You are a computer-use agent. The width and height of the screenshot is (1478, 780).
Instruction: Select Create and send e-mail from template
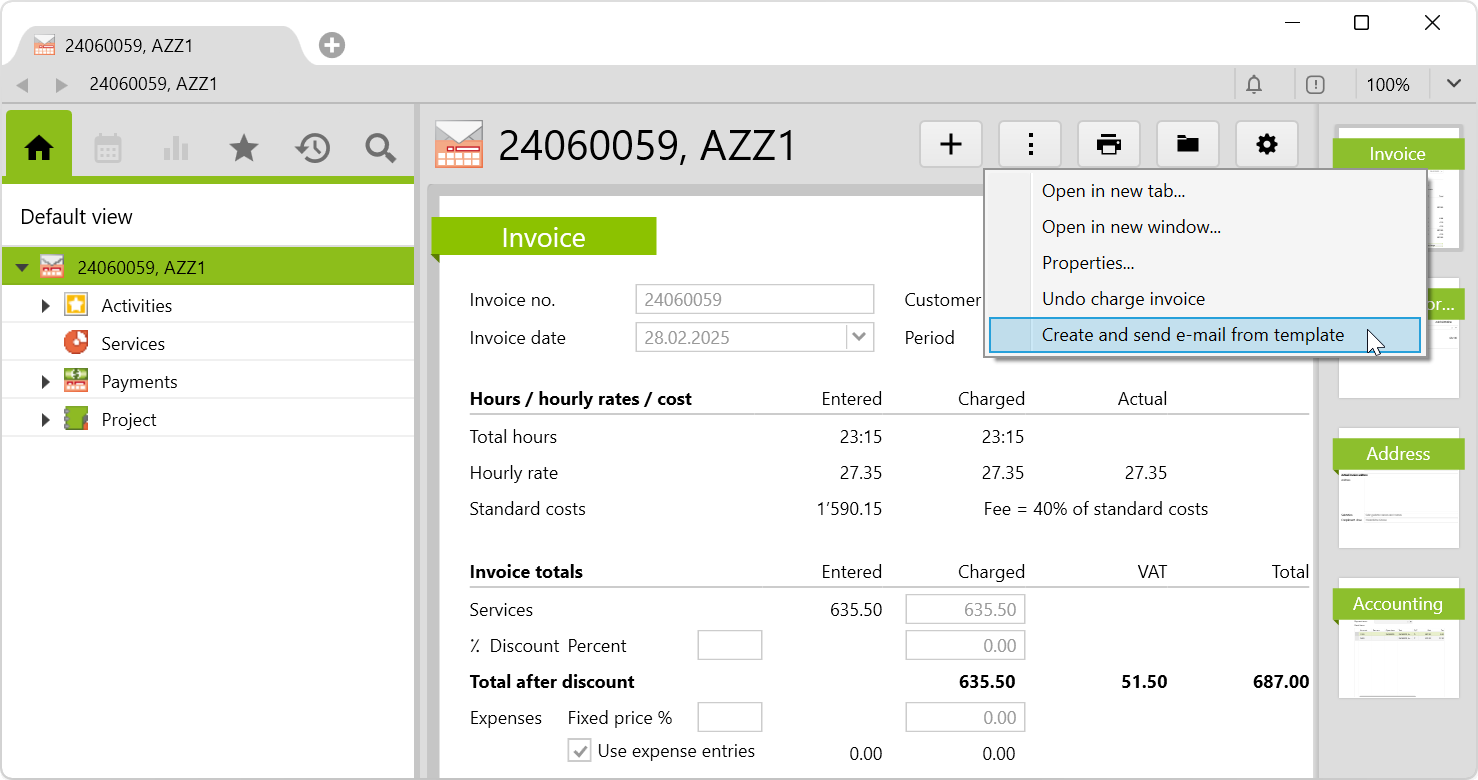pos(1192,335)
